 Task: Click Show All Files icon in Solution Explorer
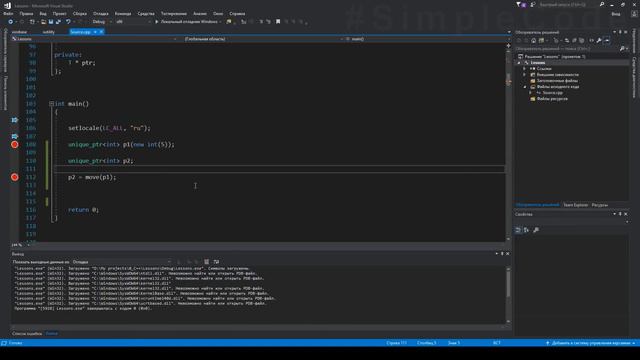tap(582, 40)
